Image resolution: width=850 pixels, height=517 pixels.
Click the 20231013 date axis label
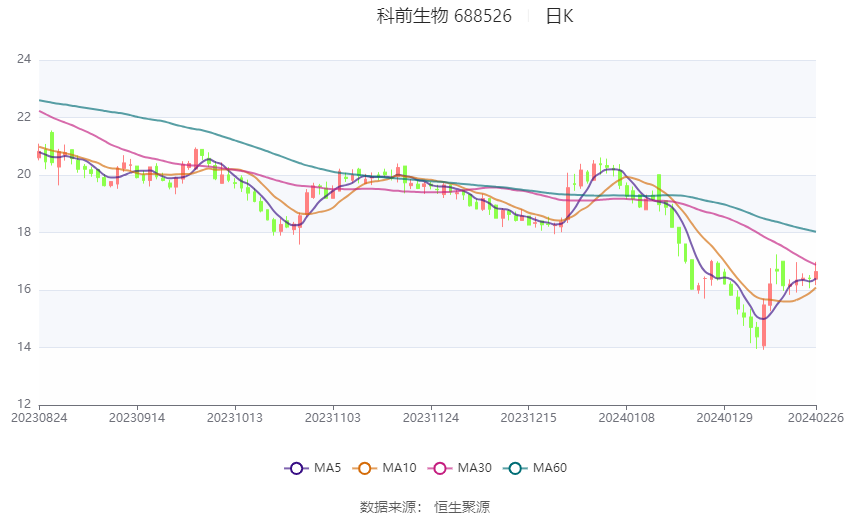coord(235,418)
